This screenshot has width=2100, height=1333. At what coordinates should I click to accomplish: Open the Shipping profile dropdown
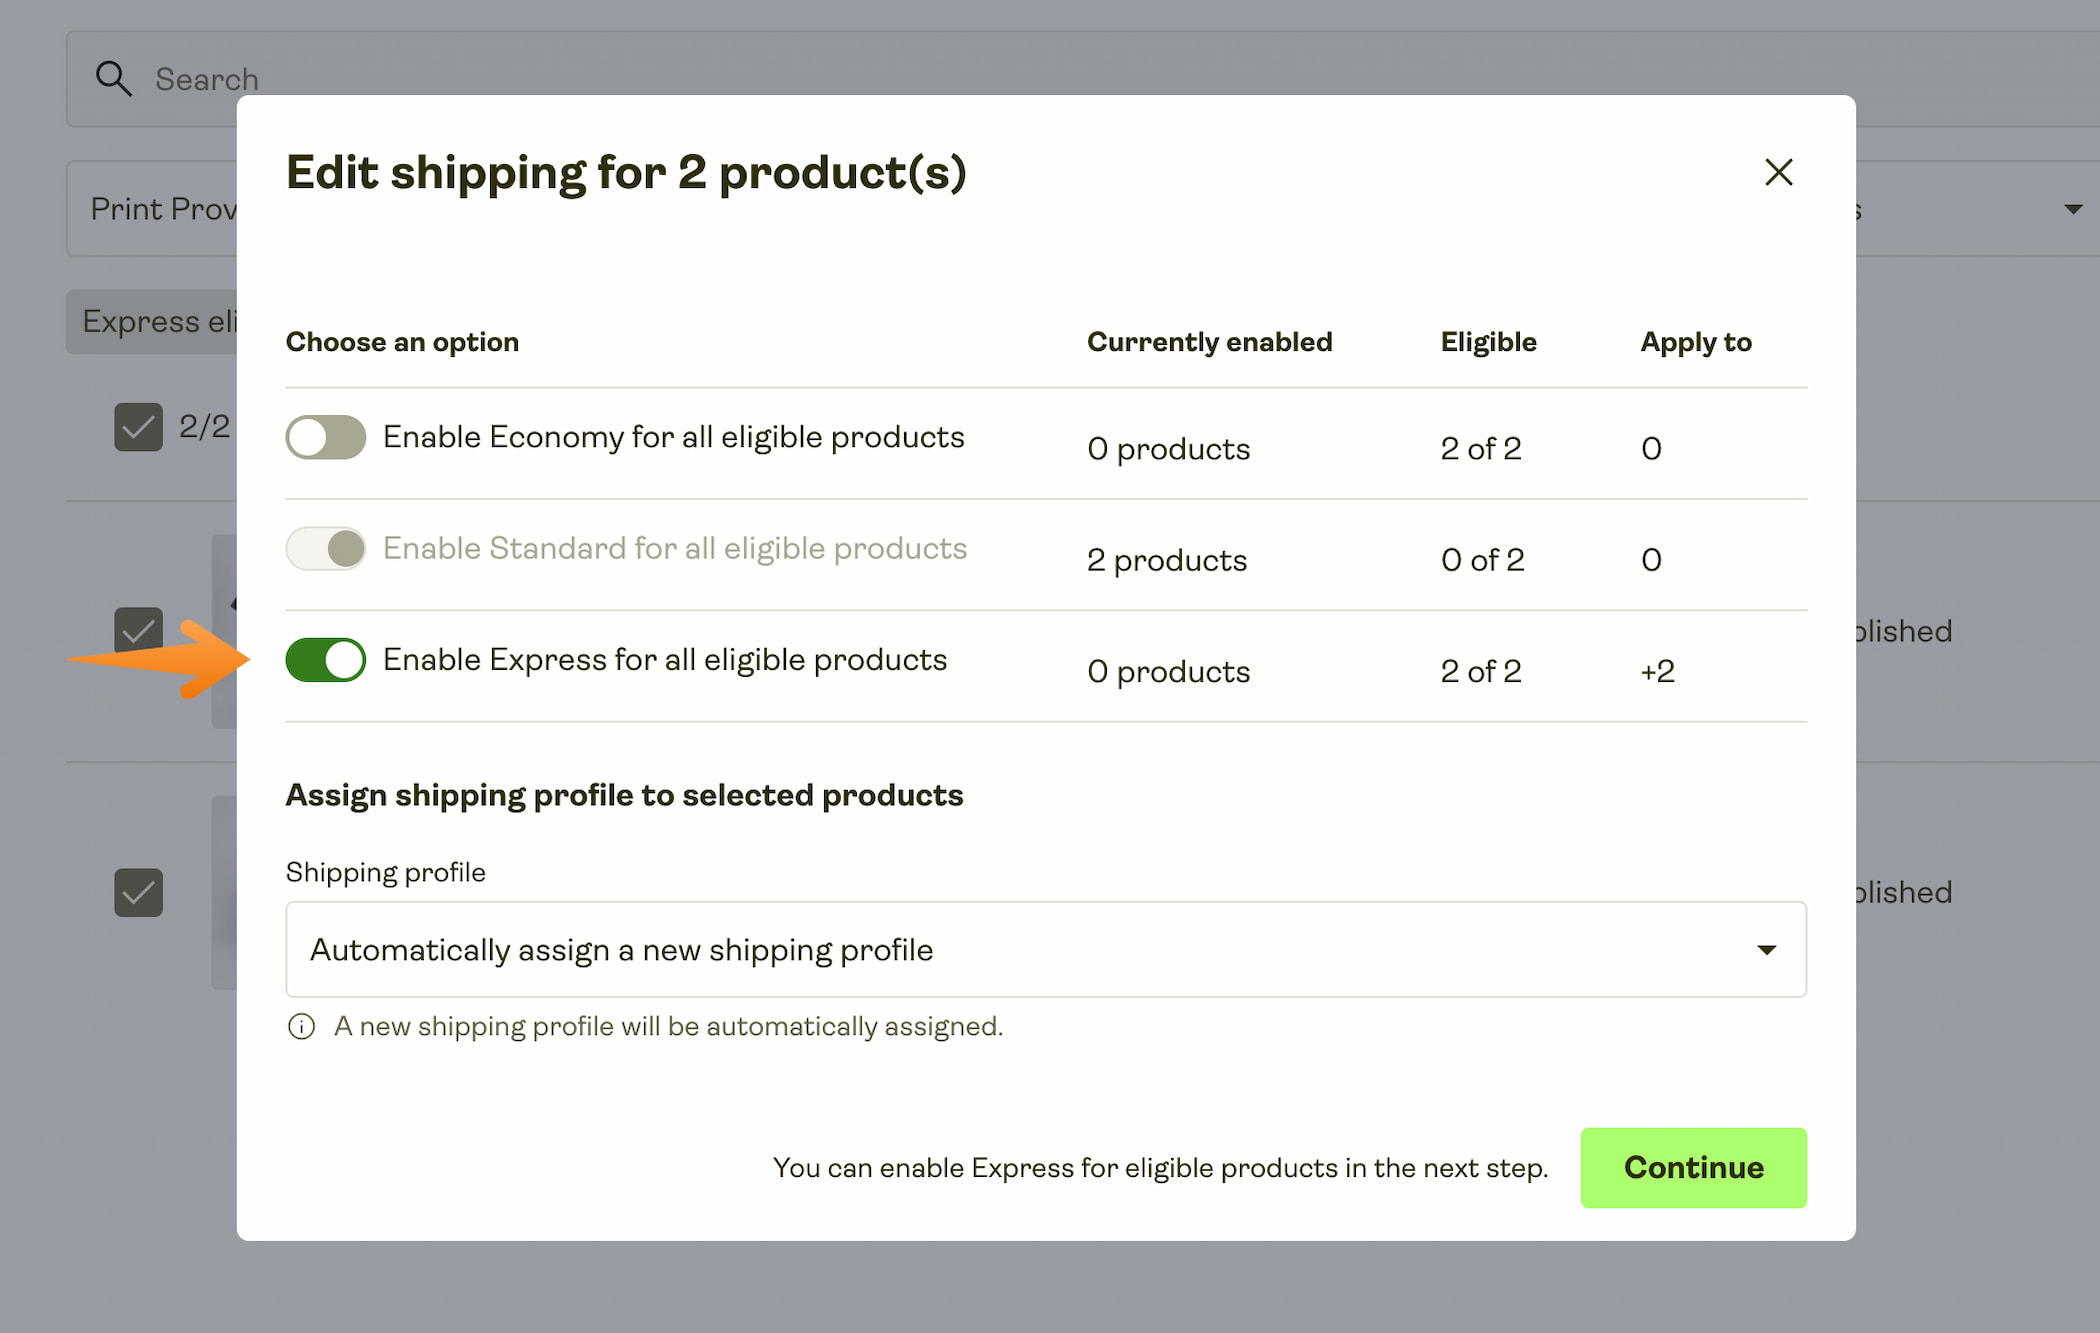pyautogui.click(x=1046, y=949)
